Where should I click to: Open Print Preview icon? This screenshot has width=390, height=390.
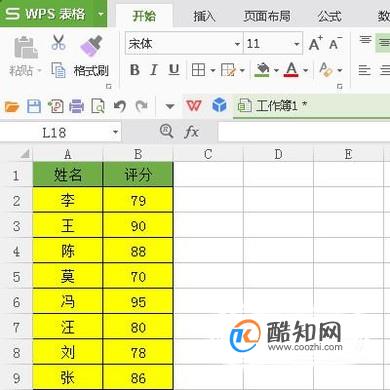[x=98, y=106]
